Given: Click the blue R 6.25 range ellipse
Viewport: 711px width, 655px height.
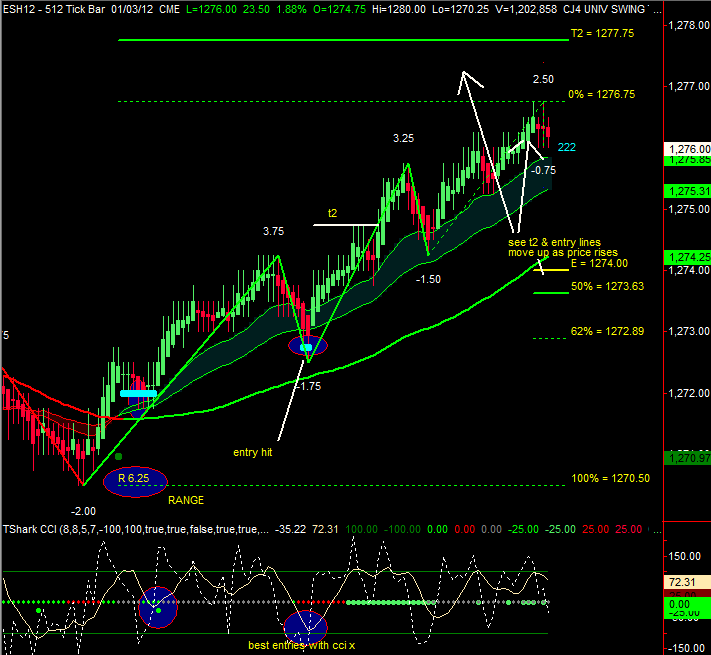Looking at the screenshot, I should pos(134,480).
